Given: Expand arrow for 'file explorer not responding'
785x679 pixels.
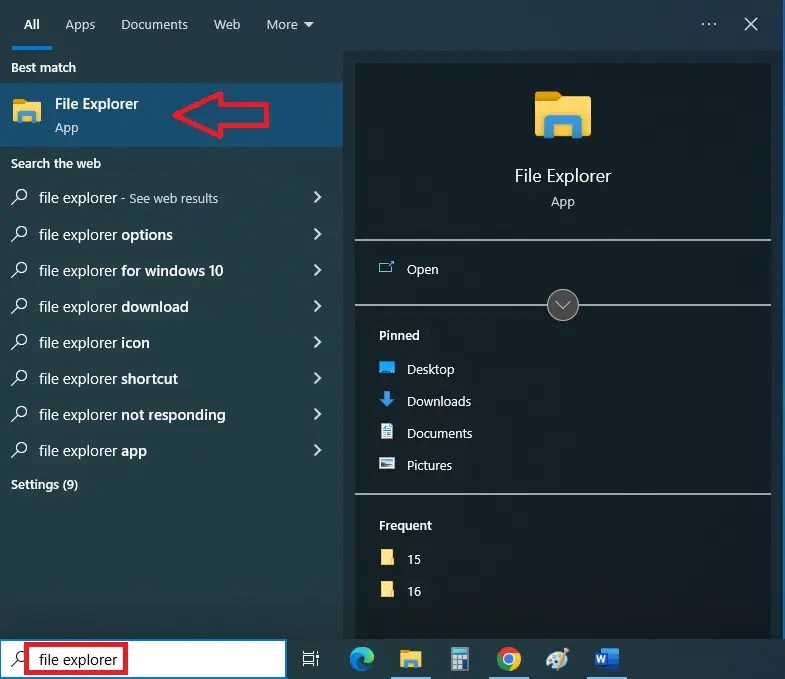Looking at the screenshot, I should [317, 414].
